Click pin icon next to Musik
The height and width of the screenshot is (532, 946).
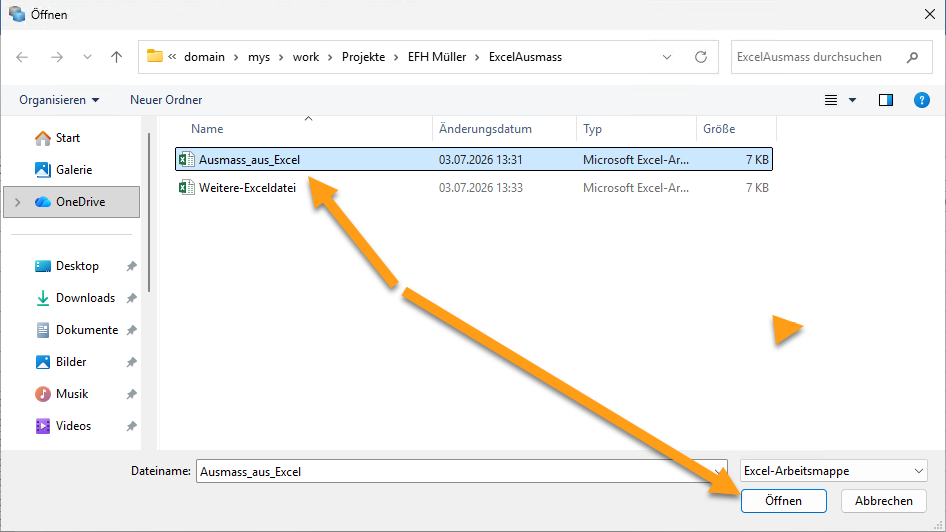(x=132, y=394)
